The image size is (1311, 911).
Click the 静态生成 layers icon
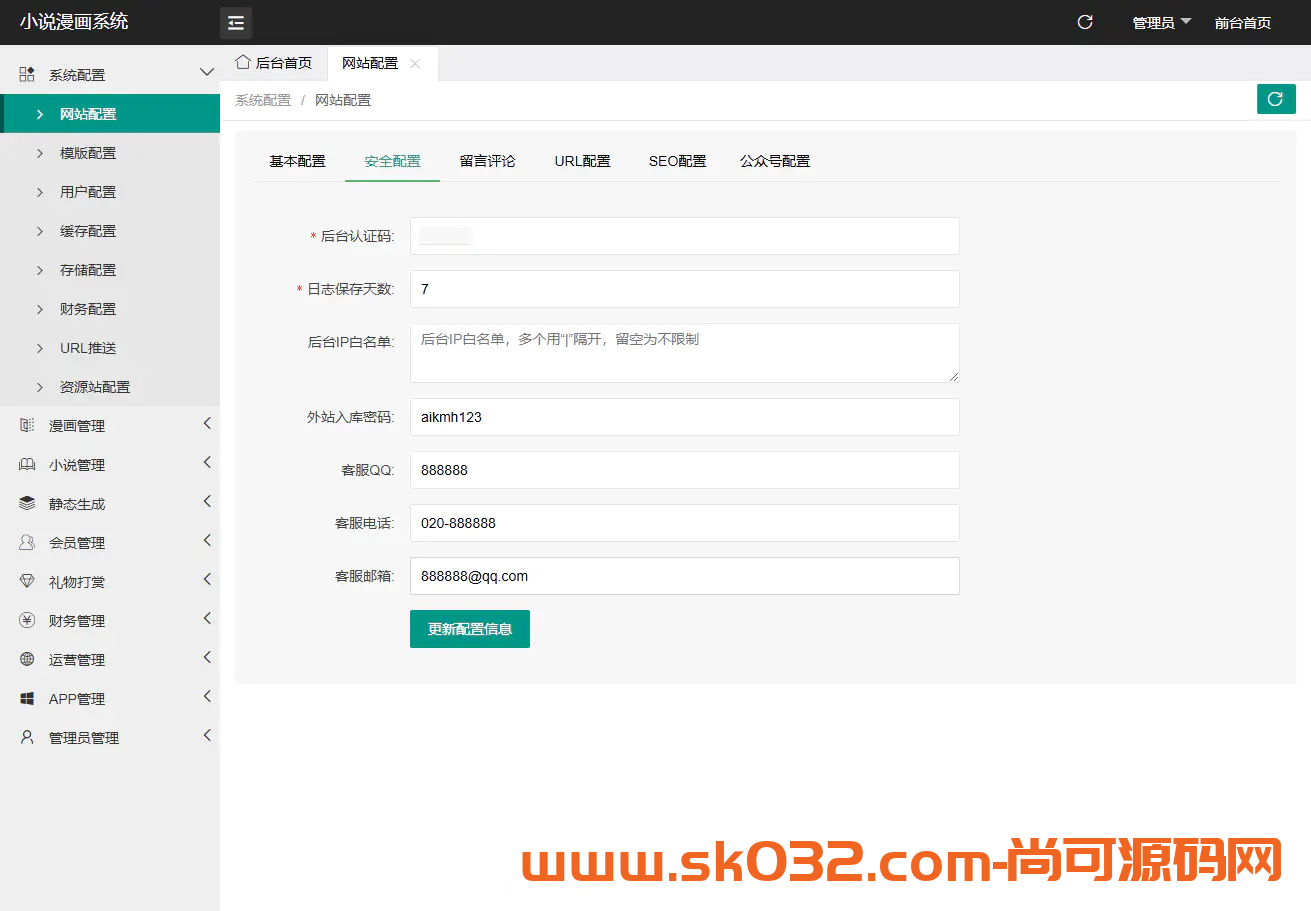27,503
